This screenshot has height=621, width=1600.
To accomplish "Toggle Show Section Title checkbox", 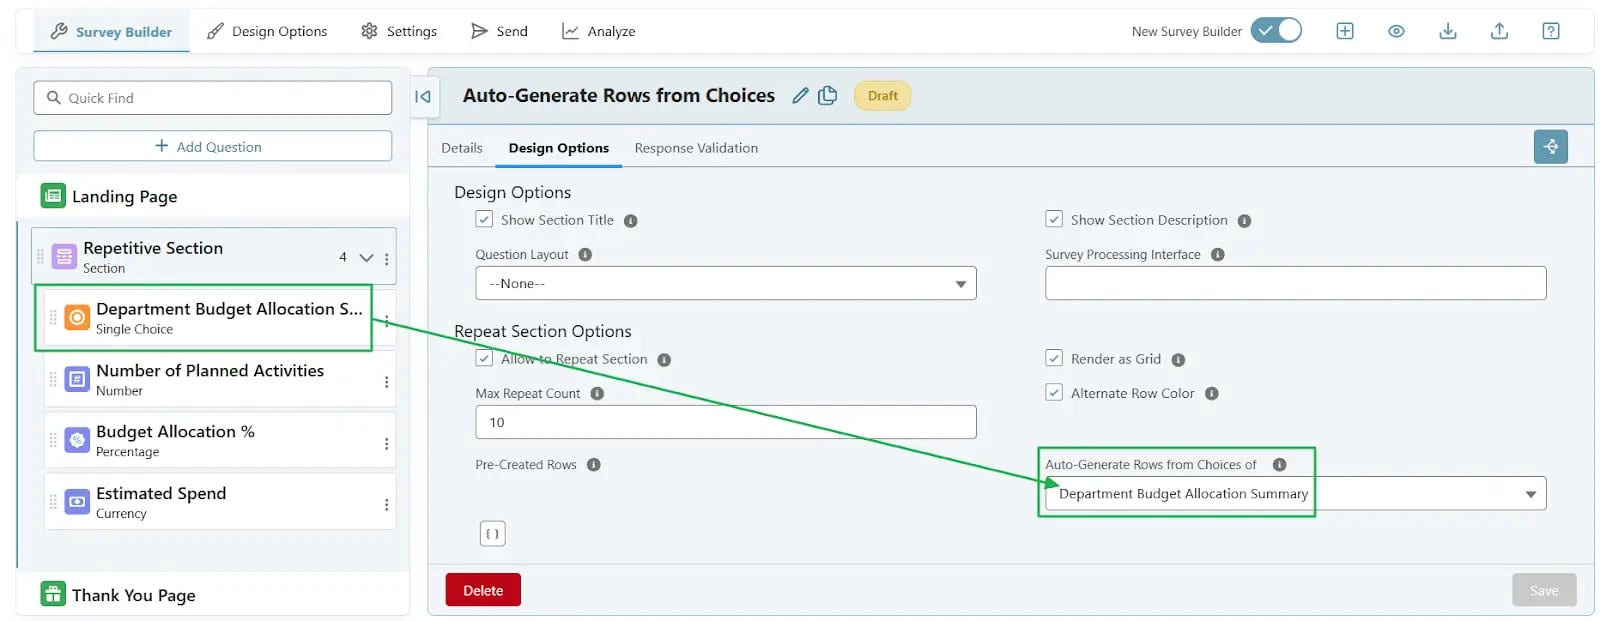I will click(484, 219).
